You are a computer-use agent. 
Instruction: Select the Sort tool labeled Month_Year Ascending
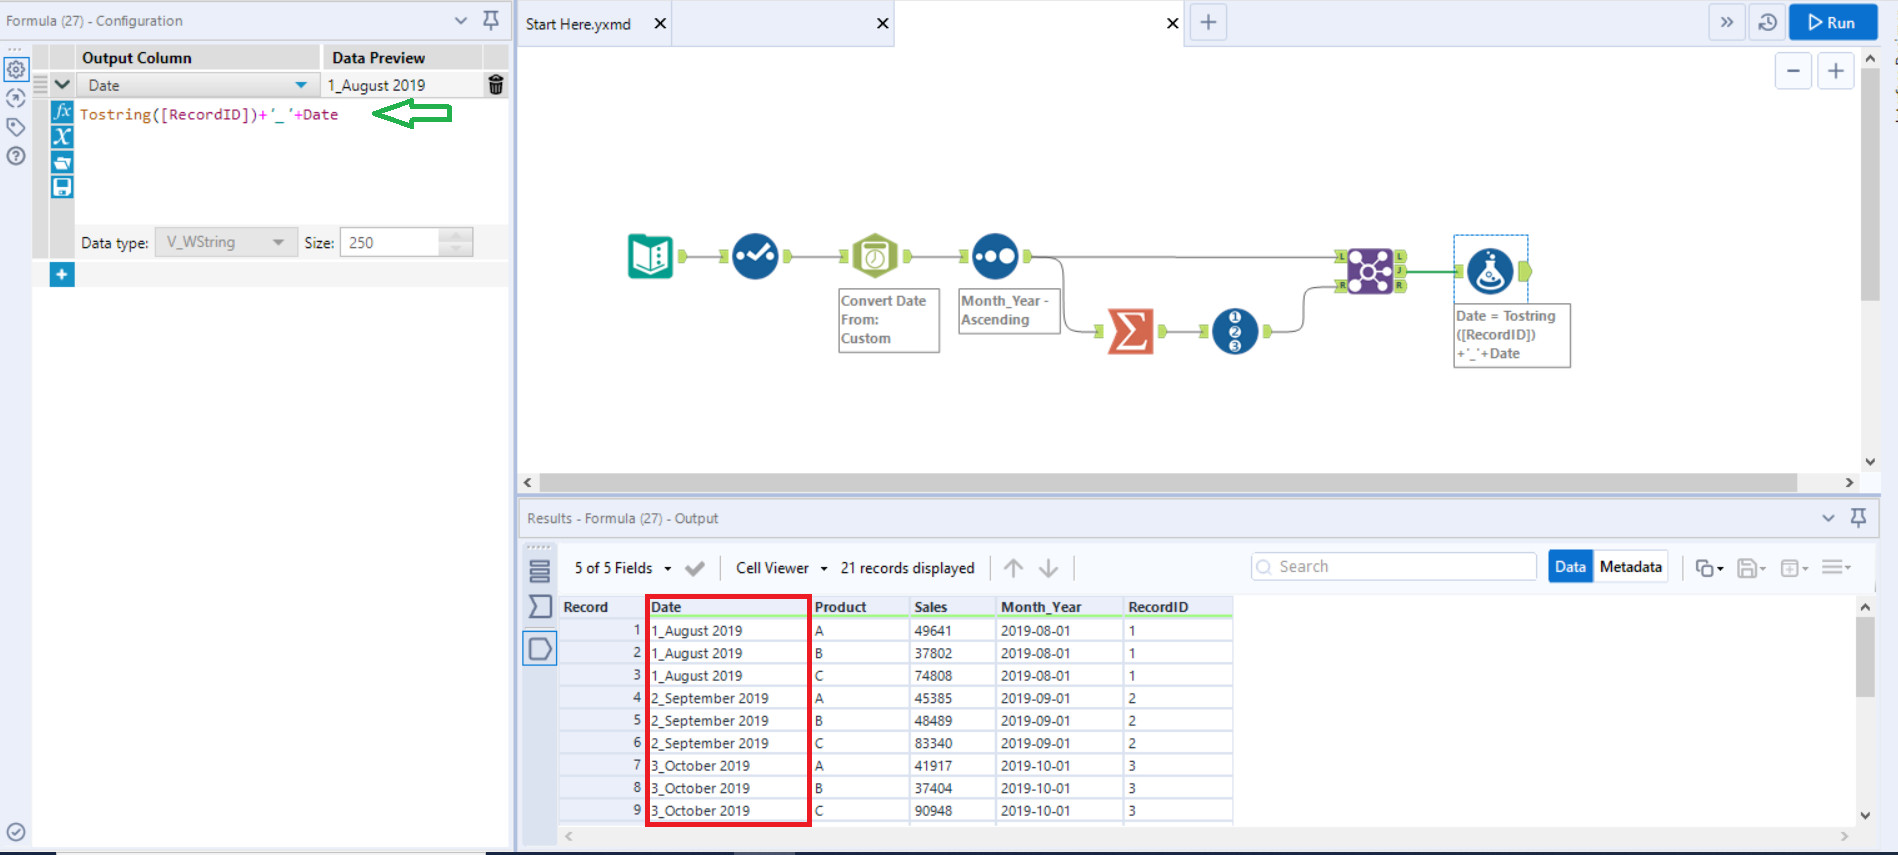995,257
